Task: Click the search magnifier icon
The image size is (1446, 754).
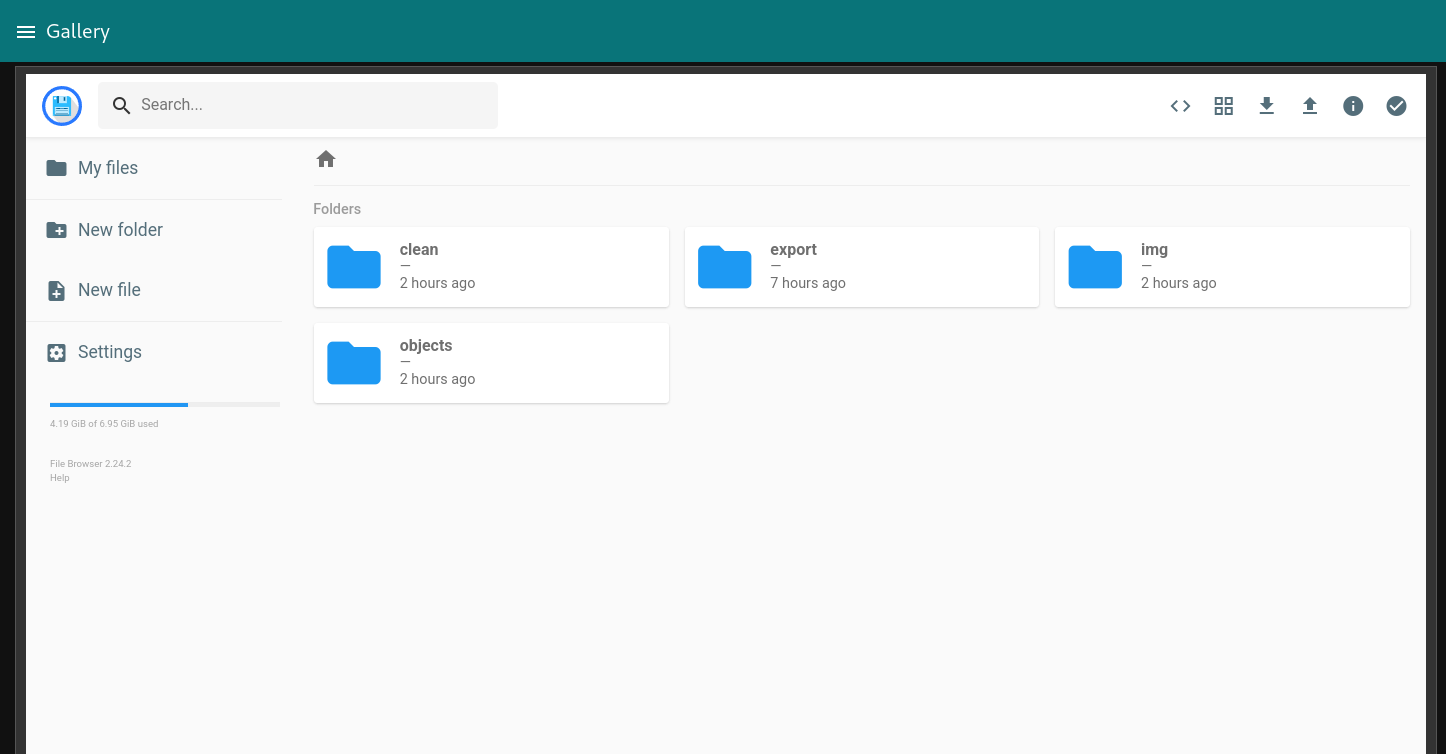Action: 122,106
